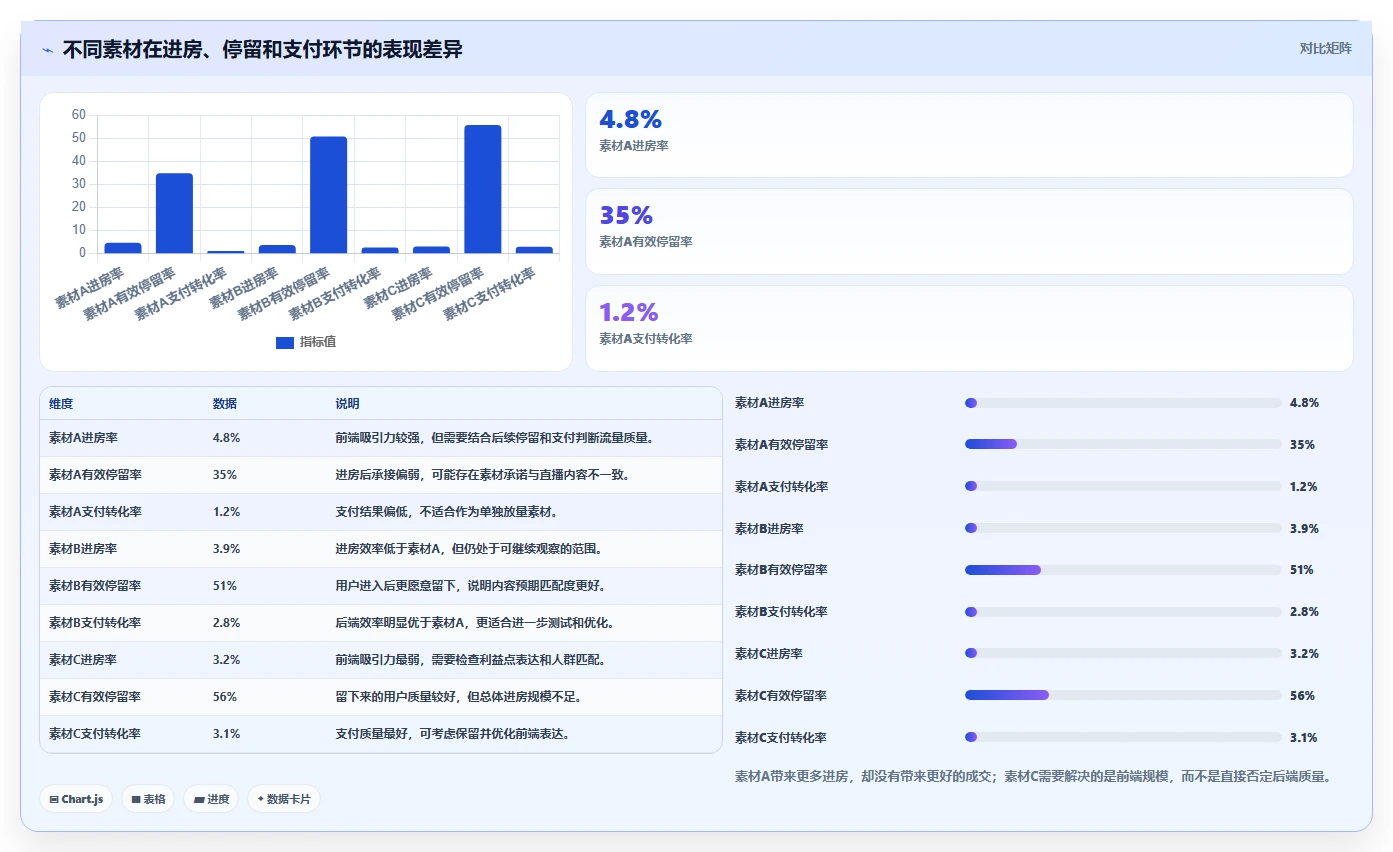The image size is (1393, 852).
Task: Click the 说明 column header in the table
Action: click(347, 404)
